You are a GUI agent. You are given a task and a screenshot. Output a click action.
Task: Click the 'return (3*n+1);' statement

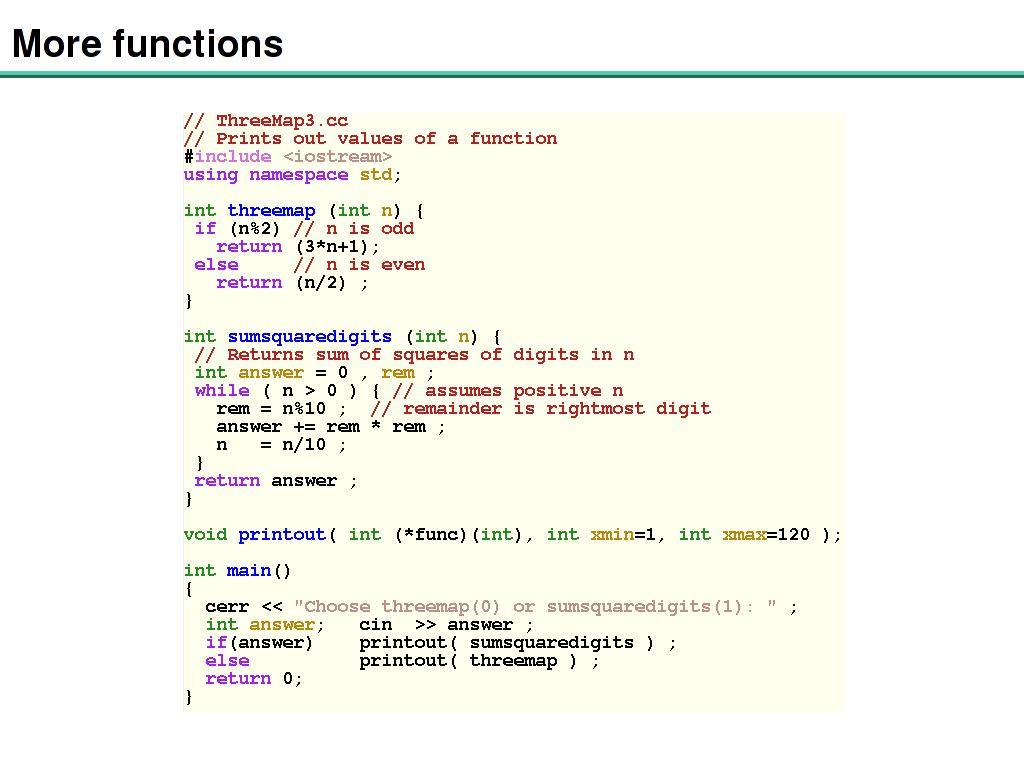point(298,247)
